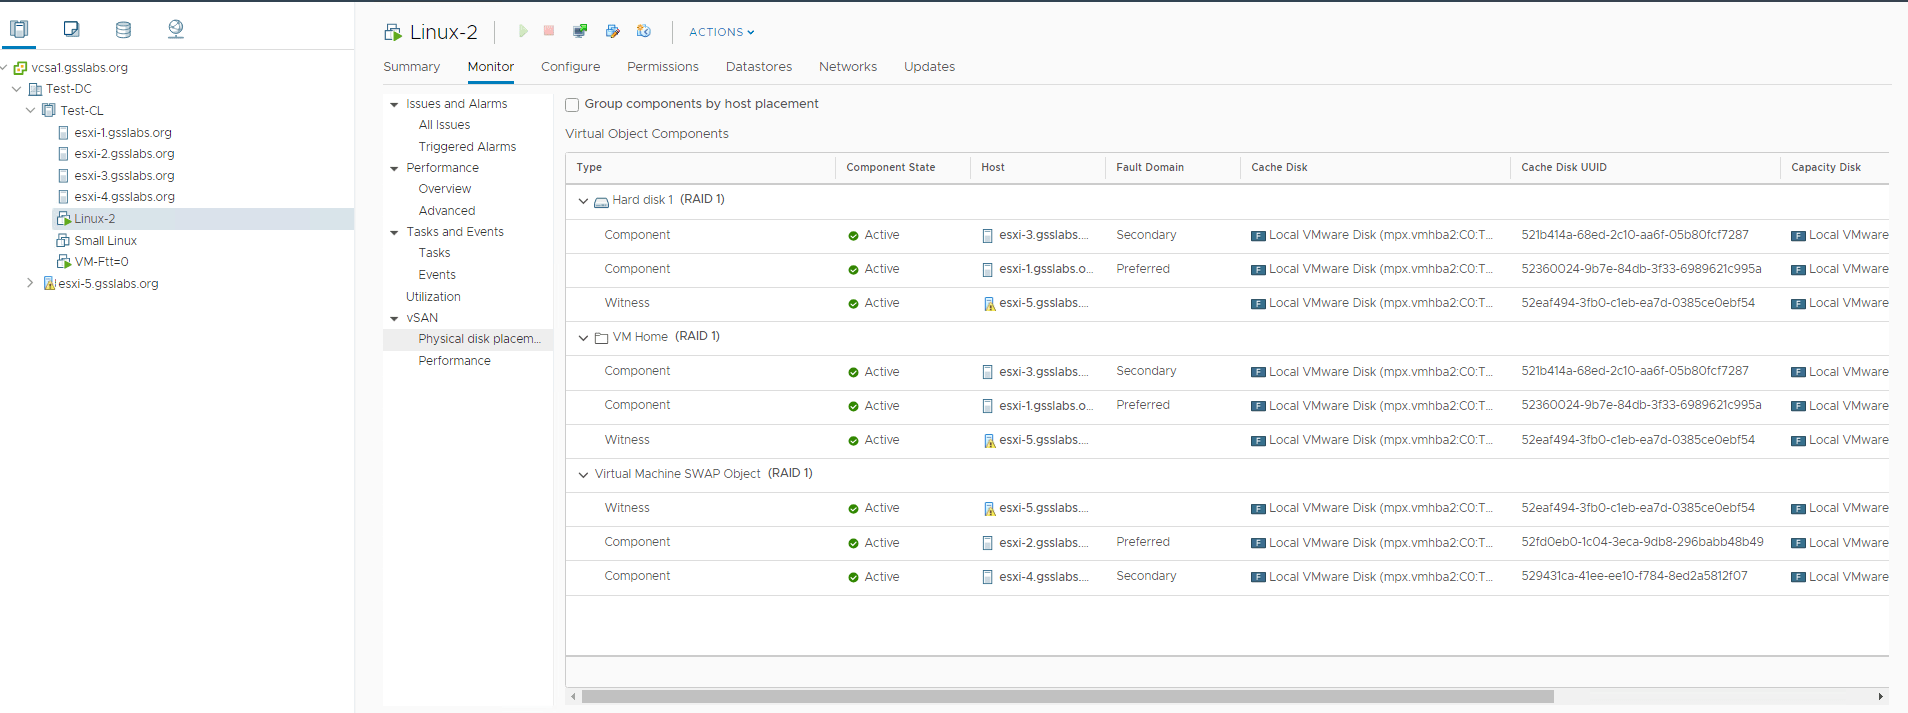
Task: Open the Datastores tab
Action: click(758, 67)
